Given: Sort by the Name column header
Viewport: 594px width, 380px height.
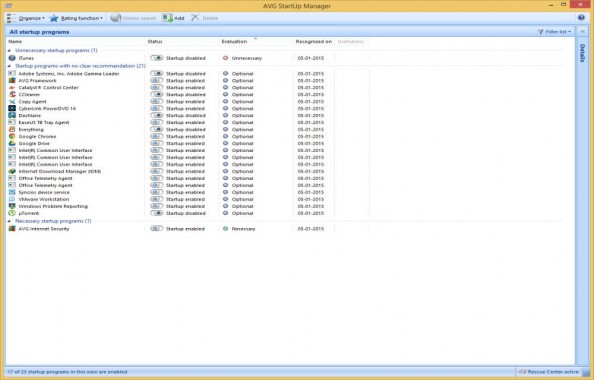Looking at the screenshot, I should pyautogui.click(x=76, y=41).
